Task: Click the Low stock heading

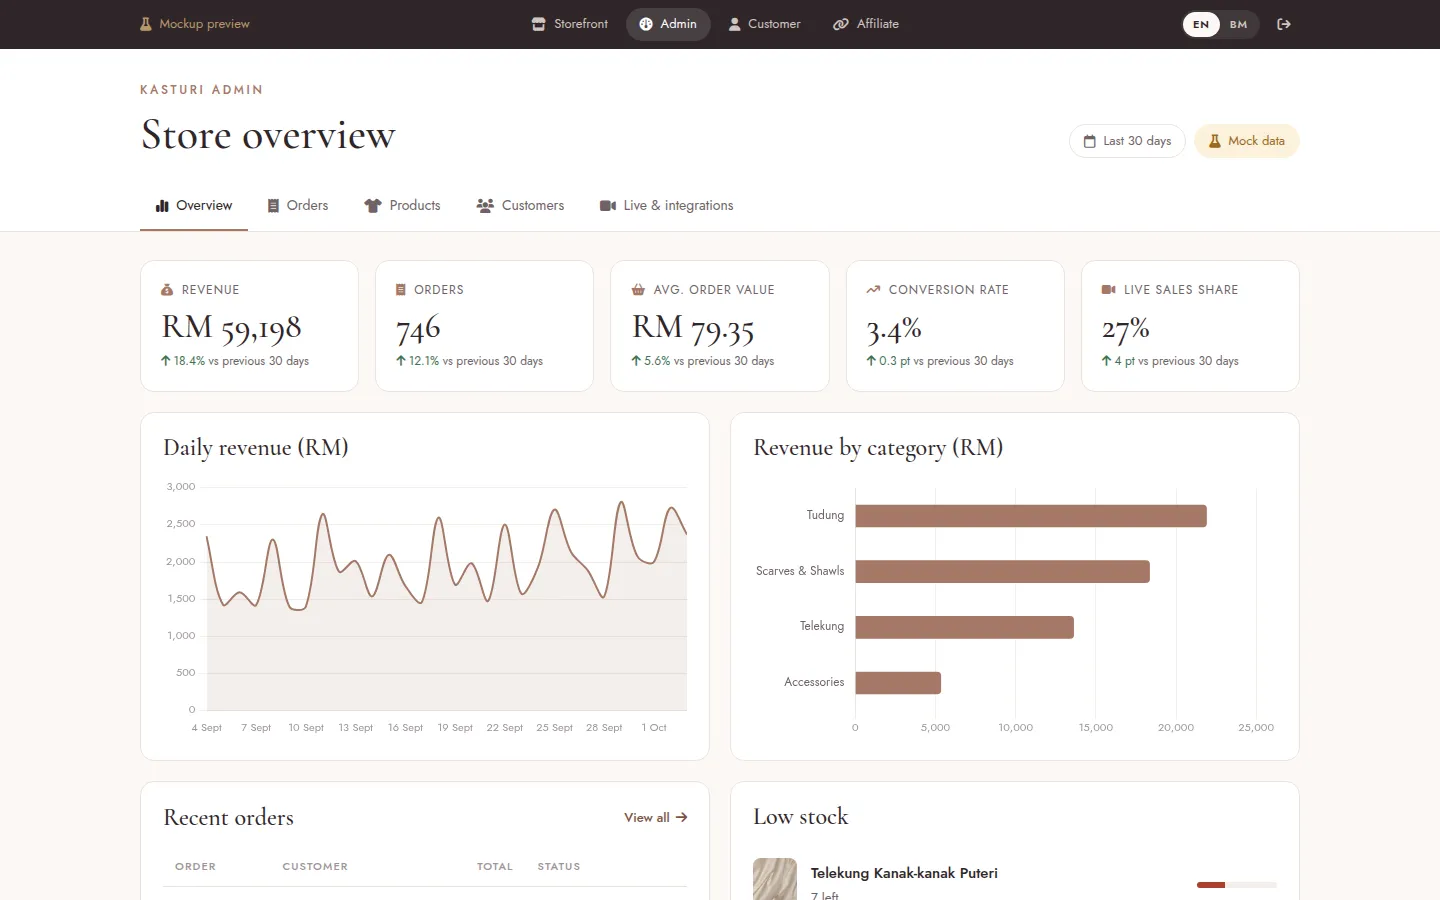Action: click(800, 817)
